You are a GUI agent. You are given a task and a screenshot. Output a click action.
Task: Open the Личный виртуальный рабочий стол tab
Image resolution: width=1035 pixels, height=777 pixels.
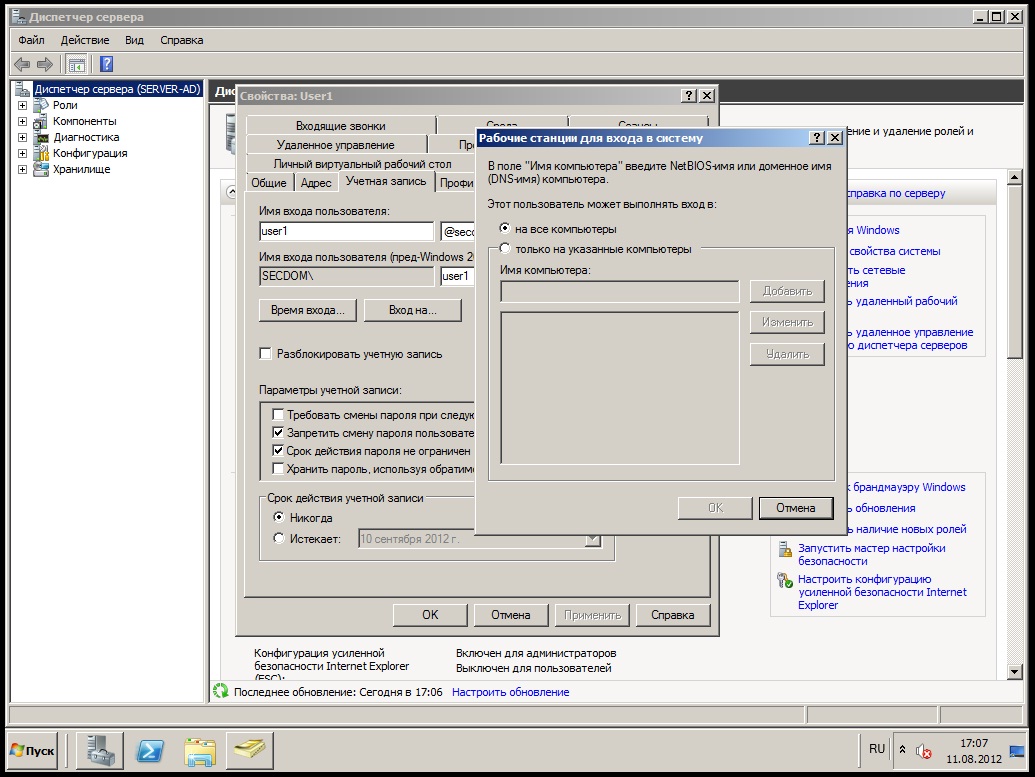[362, 164]
